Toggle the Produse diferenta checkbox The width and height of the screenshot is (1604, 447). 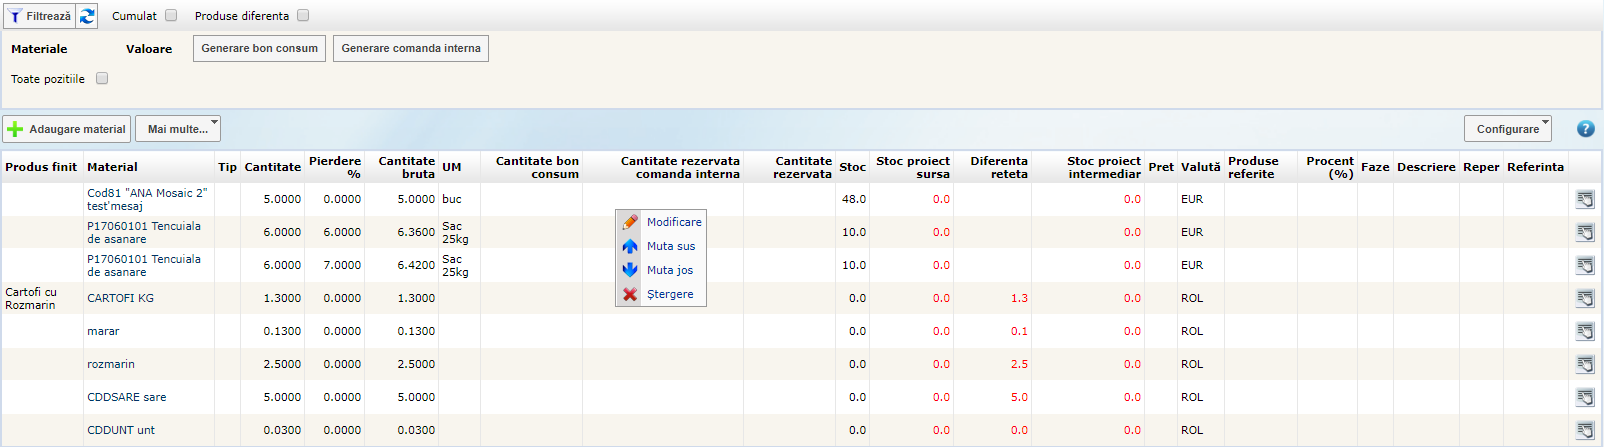[x=303, y=16]
